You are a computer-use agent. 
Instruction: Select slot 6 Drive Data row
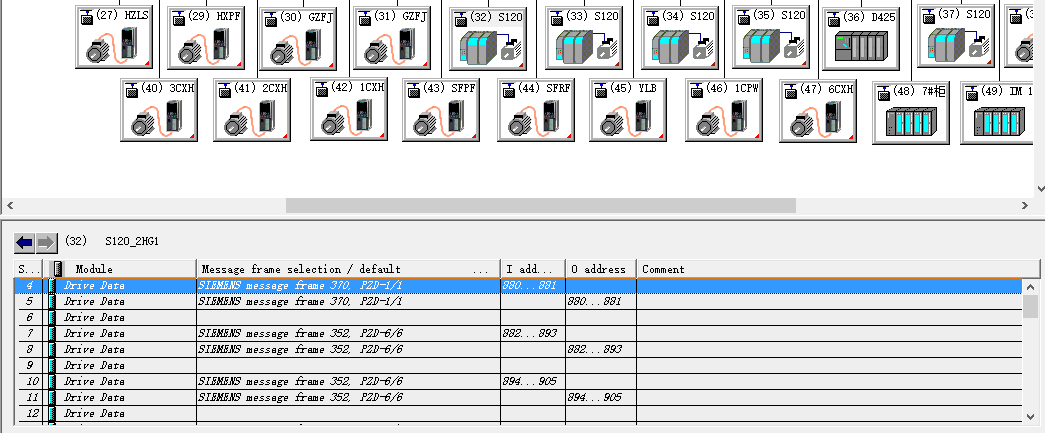(519, 318)
